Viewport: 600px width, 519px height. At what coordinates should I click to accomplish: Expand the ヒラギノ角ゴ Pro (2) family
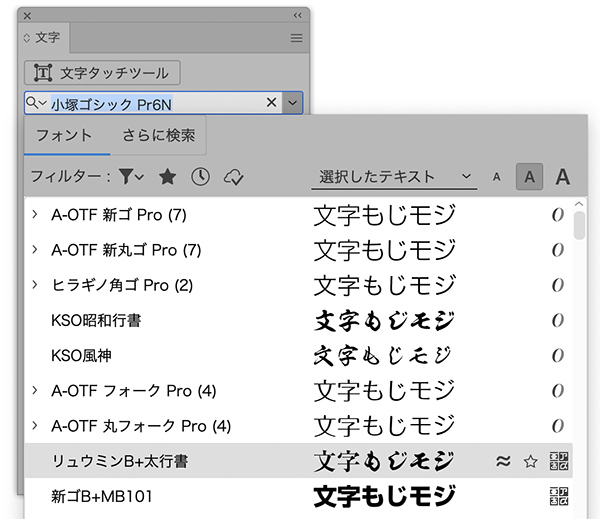click(x=35, y=285)
